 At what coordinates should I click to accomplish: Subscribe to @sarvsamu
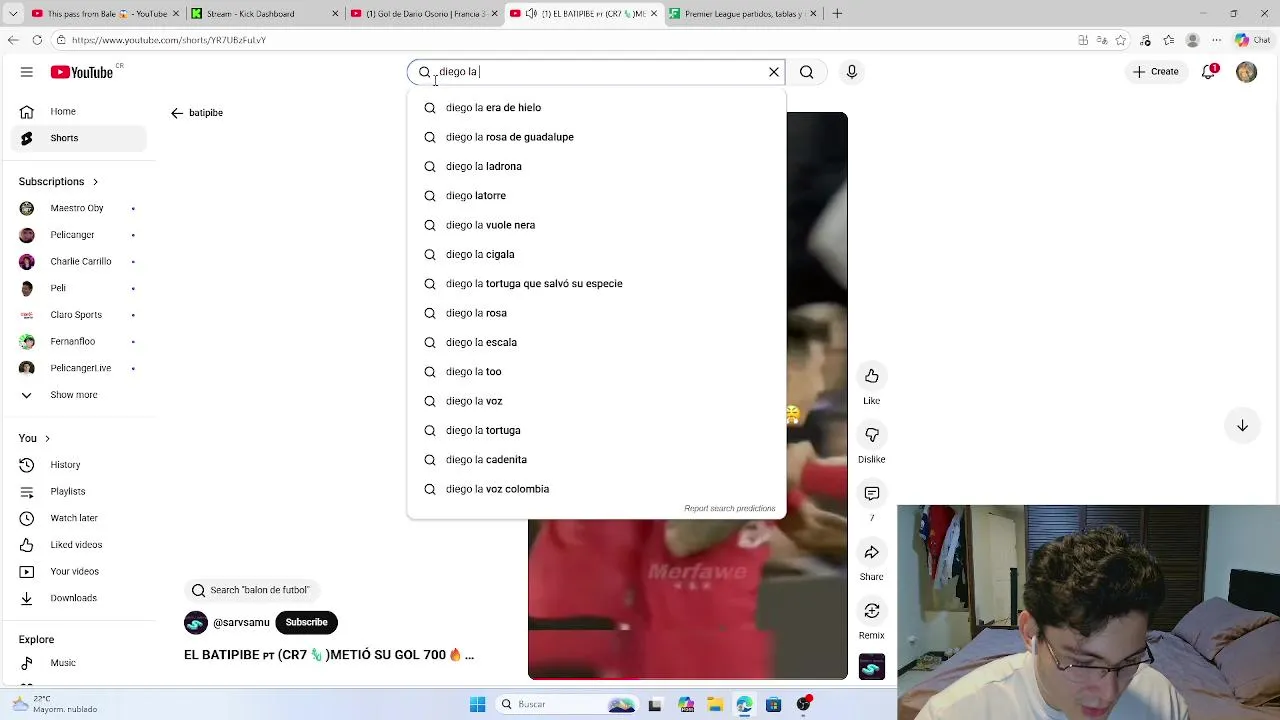point(306,623)
